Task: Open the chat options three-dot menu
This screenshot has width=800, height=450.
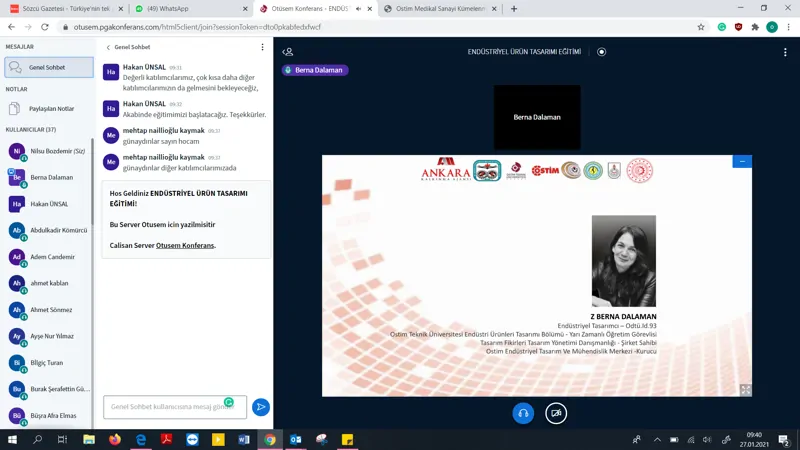Action: click(x=262, y=47)
